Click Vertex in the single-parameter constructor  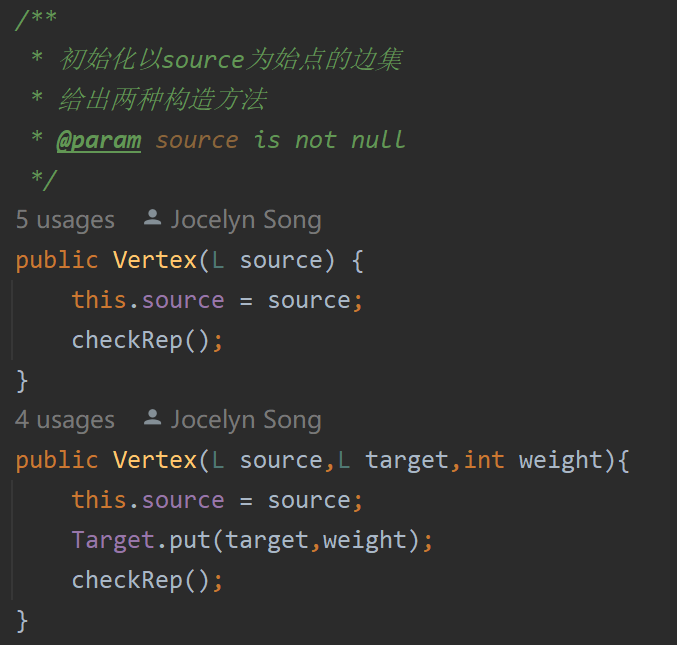point(155,260)
